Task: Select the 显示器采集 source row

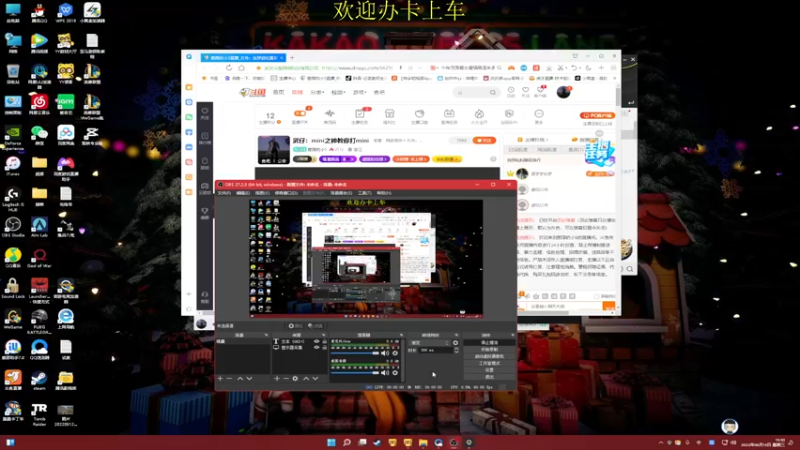Action: [x=300, y=347]
